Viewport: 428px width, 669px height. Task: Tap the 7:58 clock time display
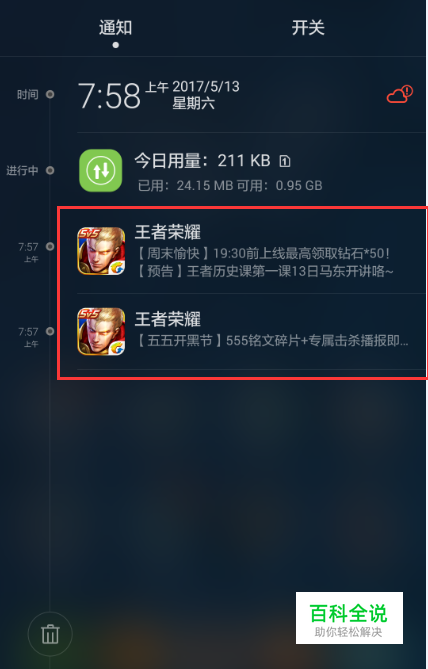tap(109, 96)
